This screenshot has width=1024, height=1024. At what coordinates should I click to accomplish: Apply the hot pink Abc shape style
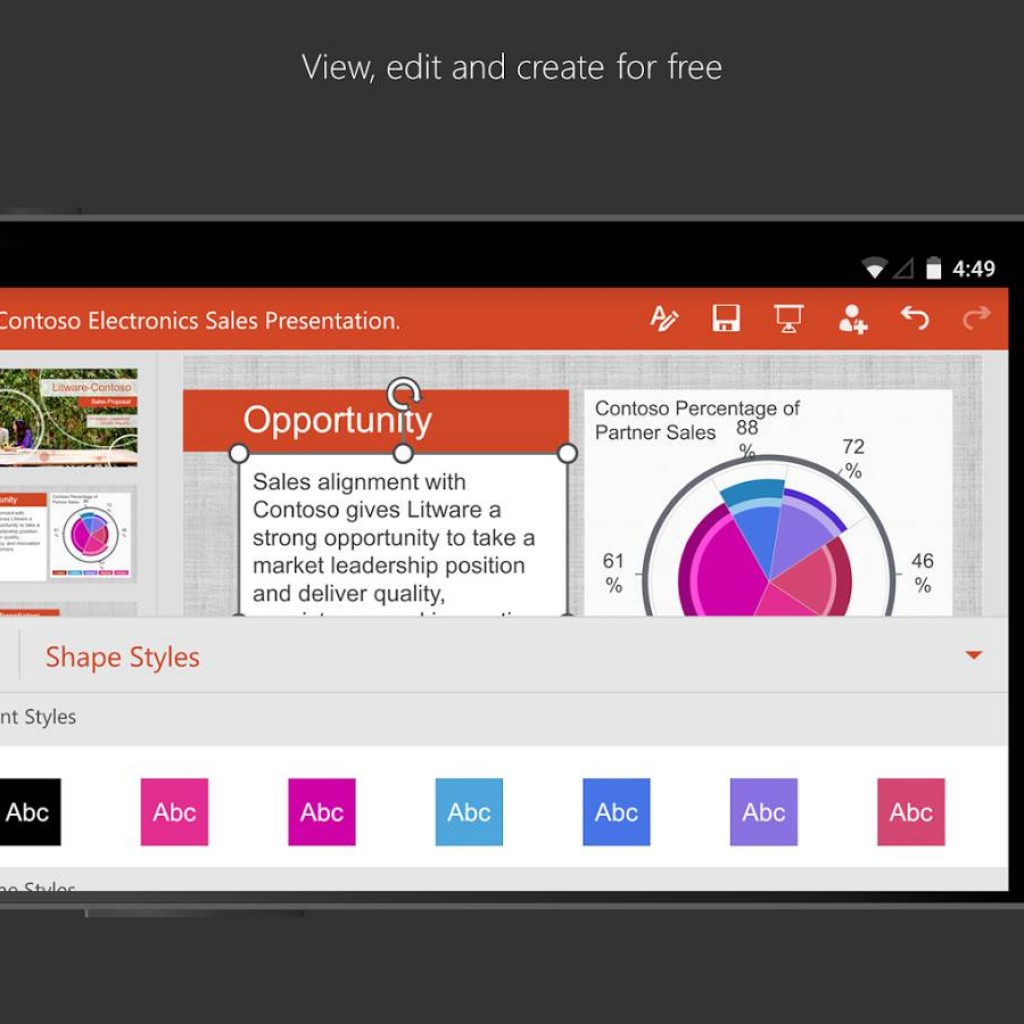click(174, 812)
